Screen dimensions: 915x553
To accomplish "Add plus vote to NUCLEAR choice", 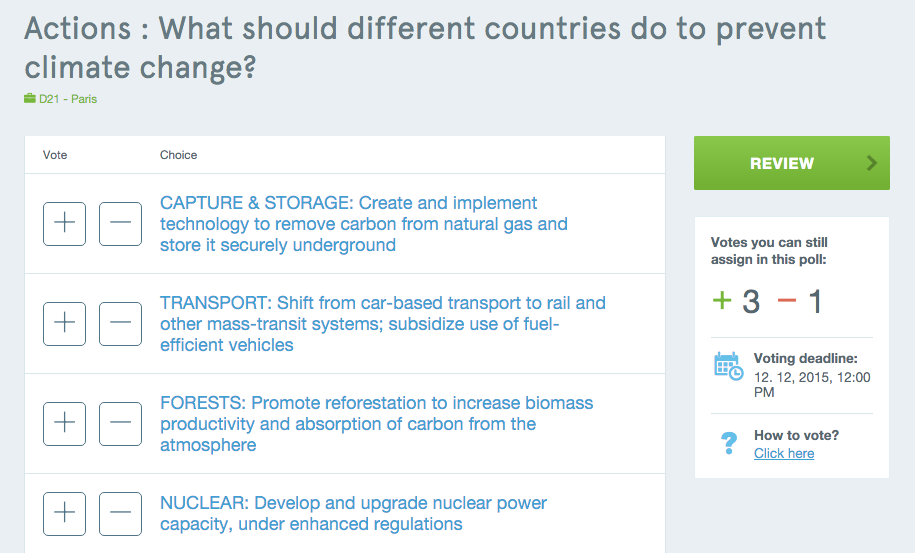I will tap(64, 513).
